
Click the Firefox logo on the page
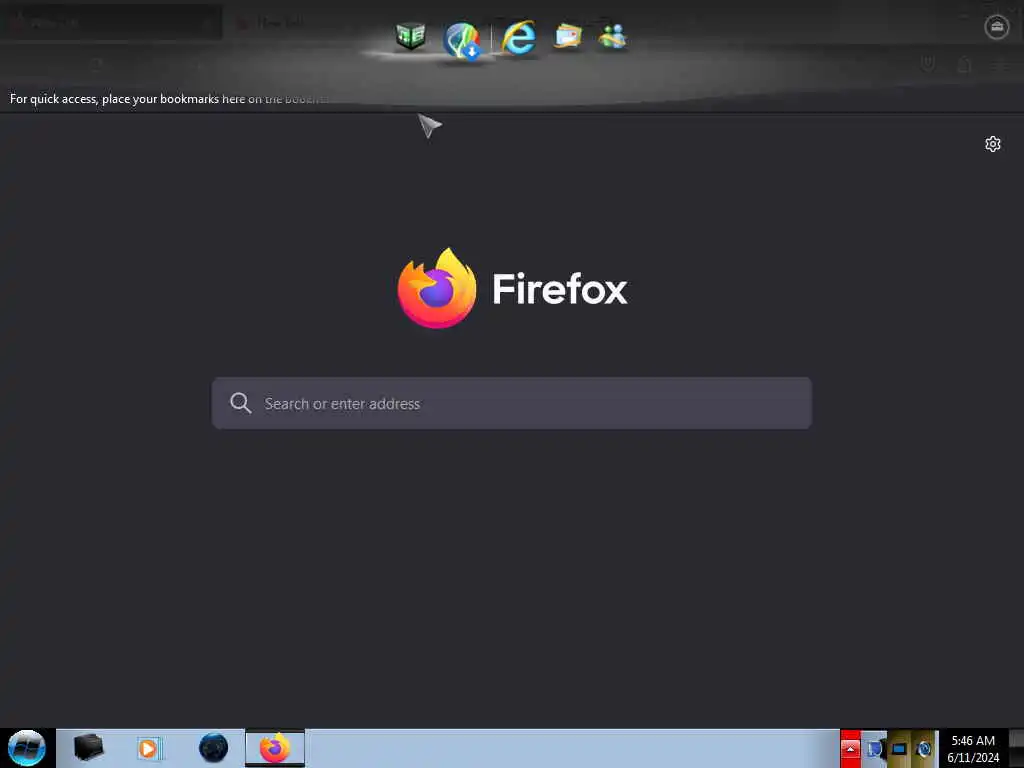pos(437,288)
